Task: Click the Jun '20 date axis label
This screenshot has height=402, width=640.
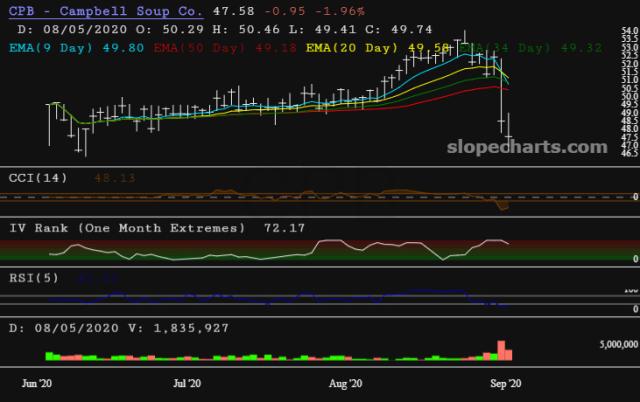Action: [39, 383]
